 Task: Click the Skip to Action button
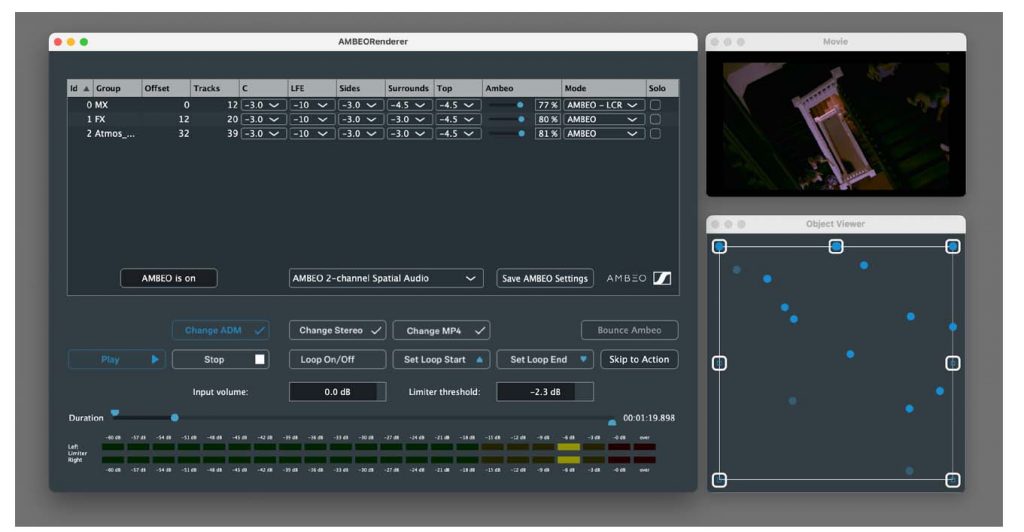[x=639, y=359]
